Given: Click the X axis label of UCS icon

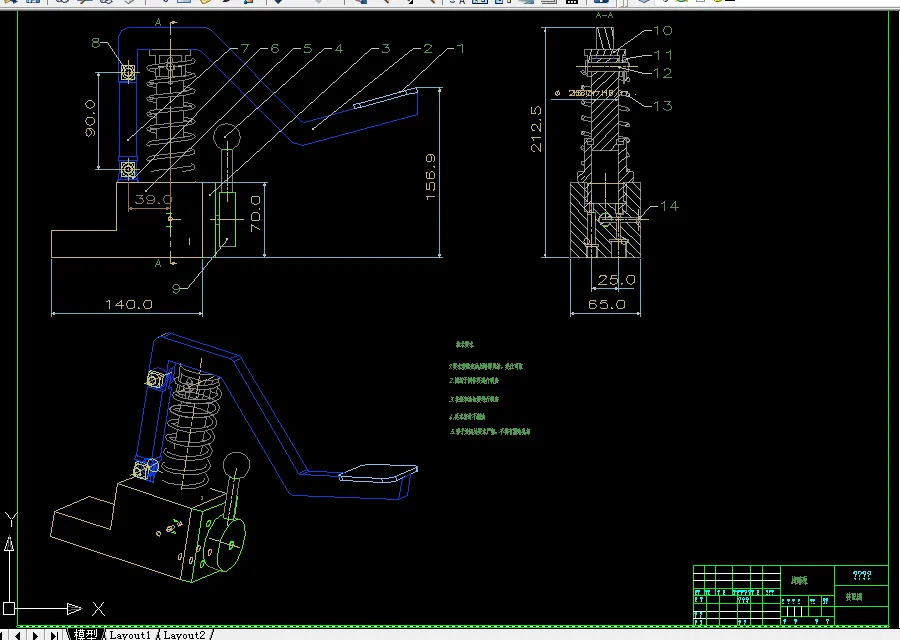Looking at the screenshot, I should (x=99, y=608).
